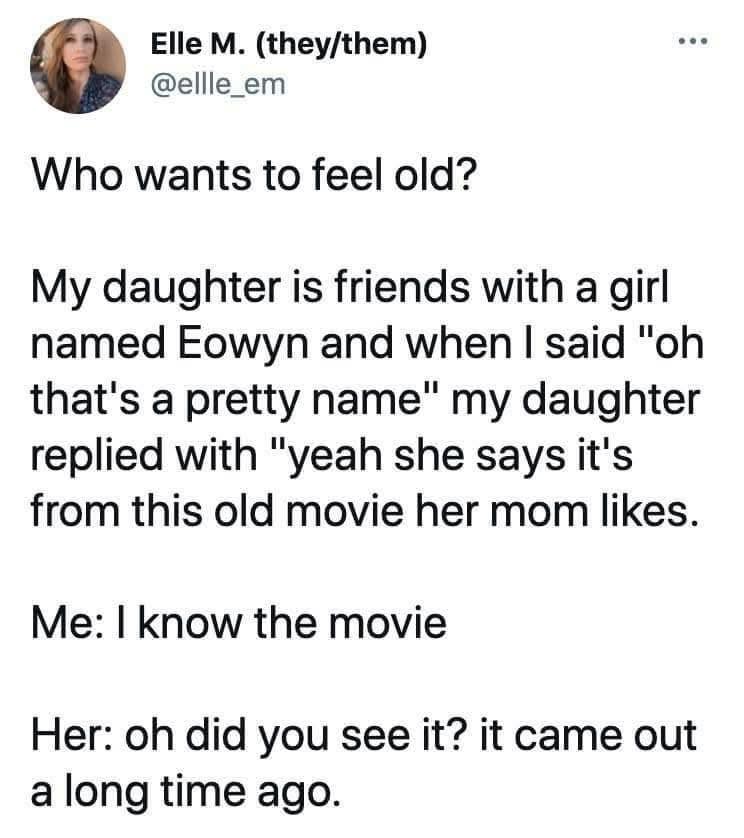Select the last line 'a long time ago.'
This screenshot has width=744, height=838.
[x=185, y=792]
